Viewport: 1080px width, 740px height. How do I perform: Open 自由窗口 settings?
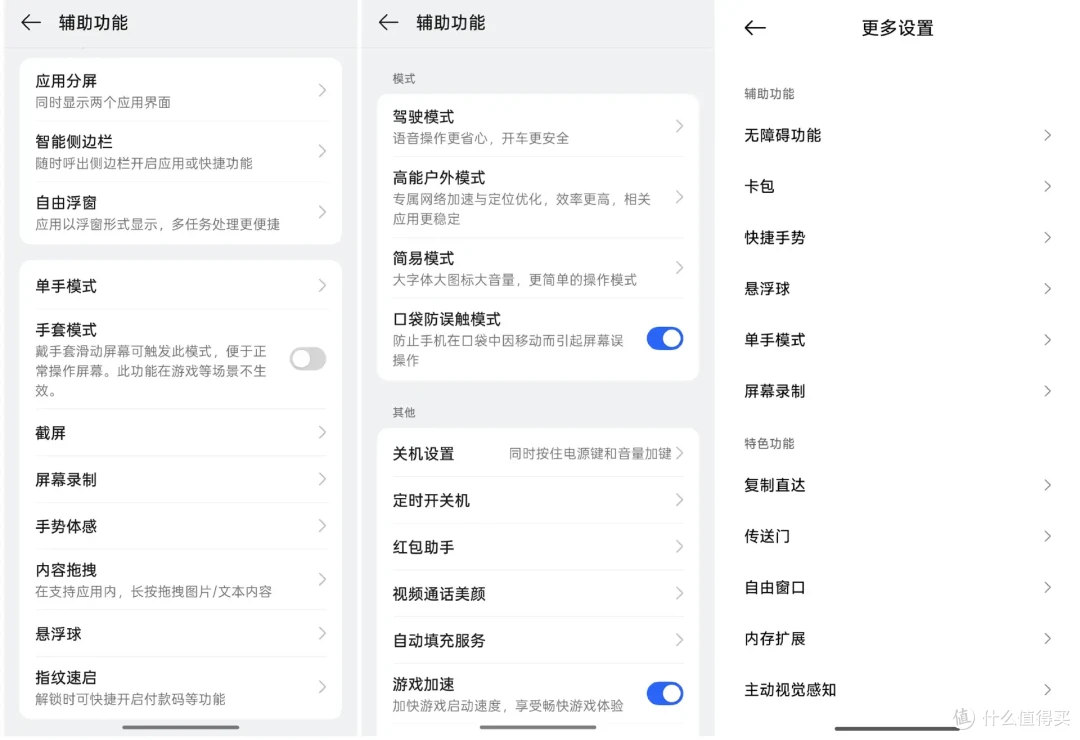897,588
